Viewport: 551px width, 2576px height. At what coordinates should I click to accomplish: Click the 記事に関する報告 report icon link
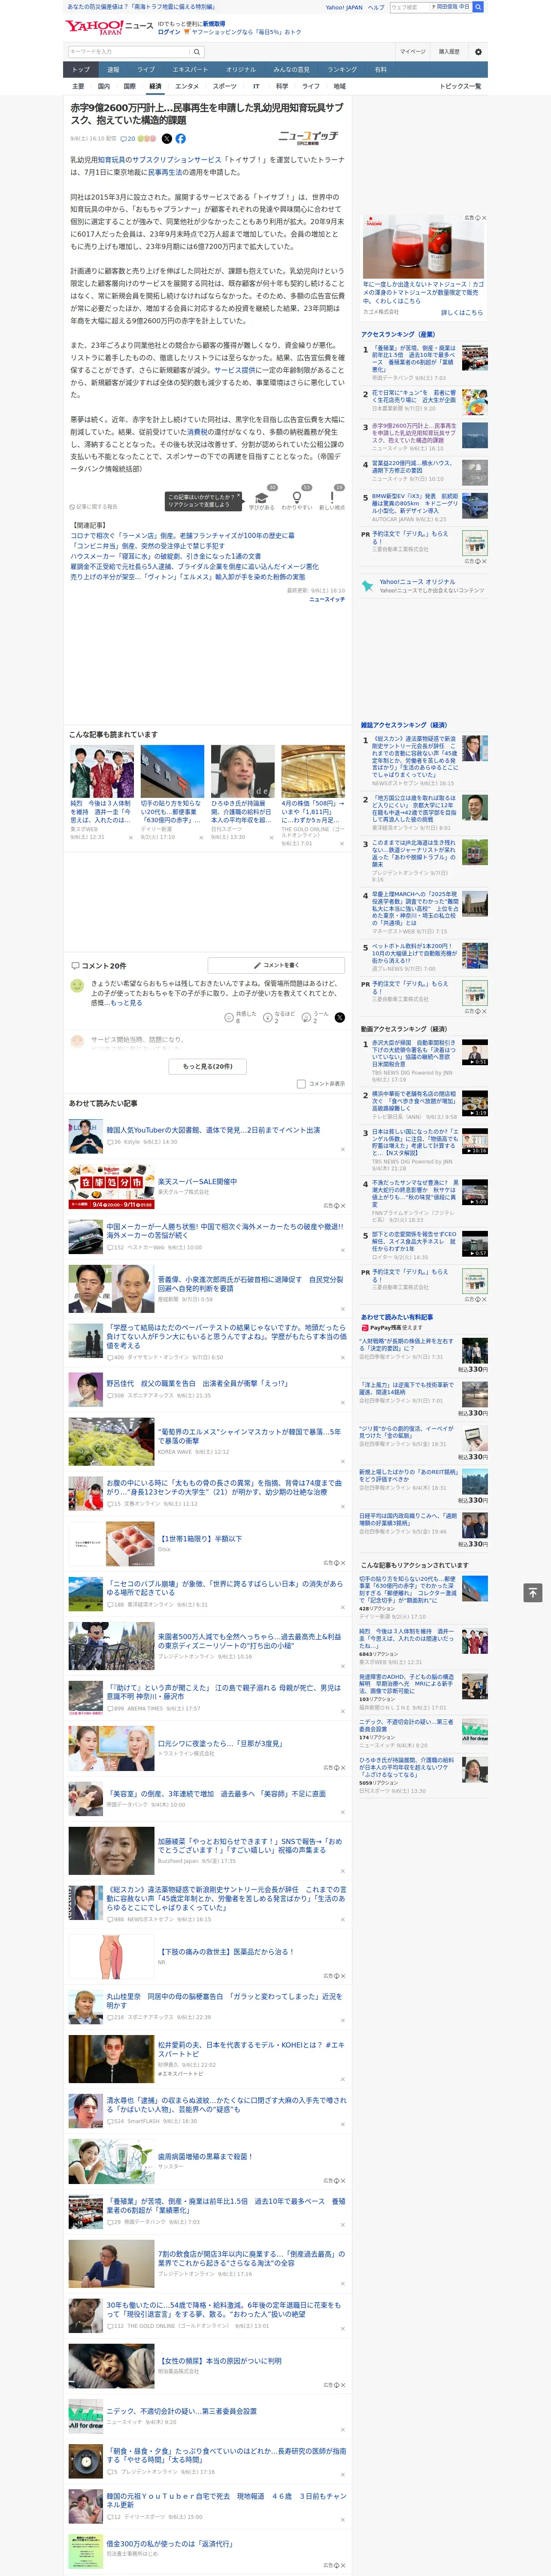[93, 507]
